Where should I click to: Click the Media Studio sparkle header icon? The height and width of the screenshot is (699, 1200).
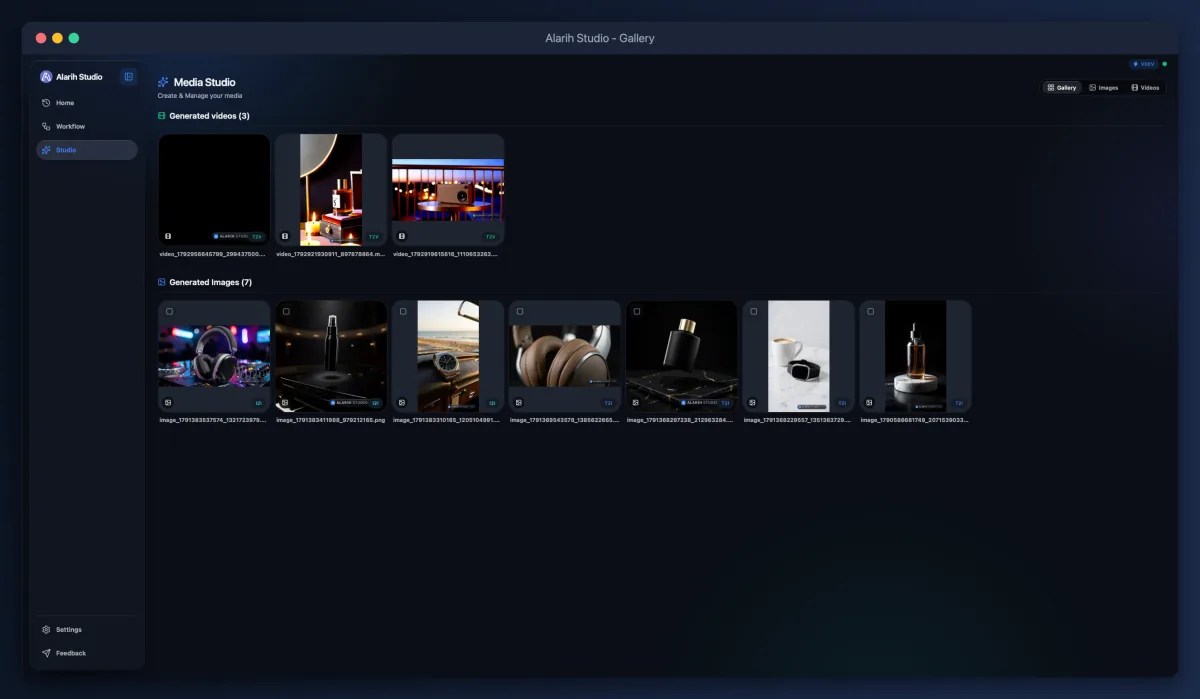(163, 82)
